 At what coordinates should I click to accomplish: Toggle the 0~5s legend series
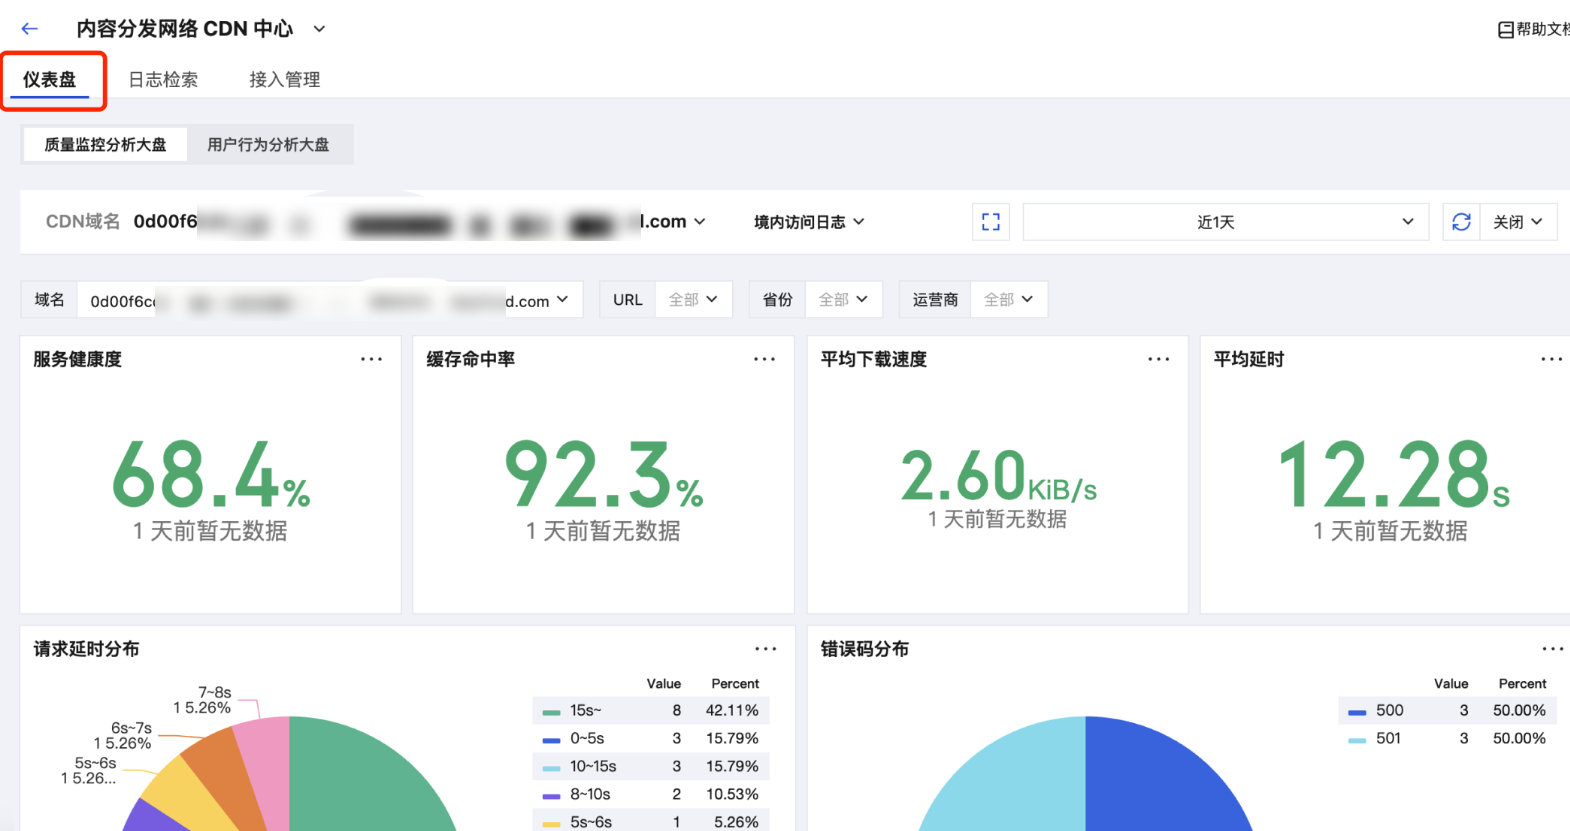586,739
